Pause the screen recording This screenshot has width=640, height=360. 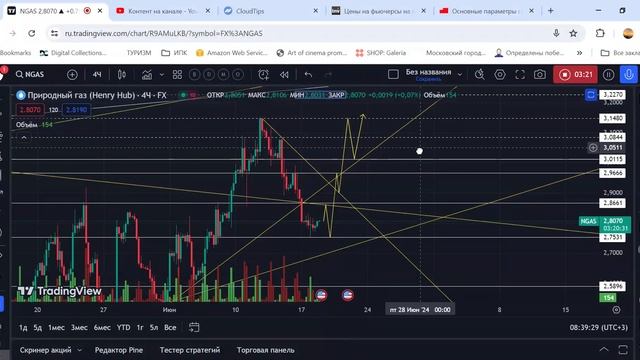pyautogui.click(x=608, y=75)
